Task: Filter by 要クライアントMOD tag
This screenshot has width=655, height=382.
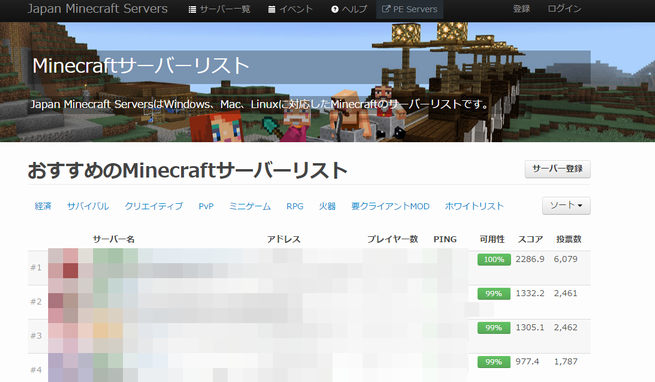Action: (x=390, y=206)
